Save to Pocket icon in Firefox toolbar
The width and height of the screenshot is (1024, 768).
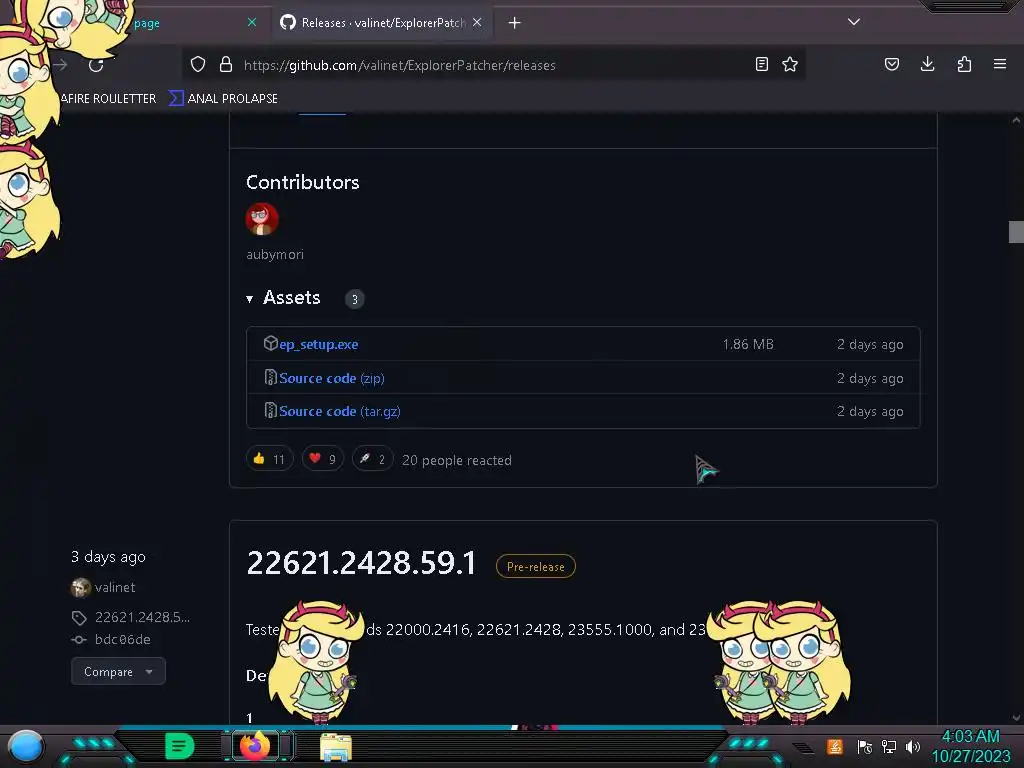coord(891,64)
